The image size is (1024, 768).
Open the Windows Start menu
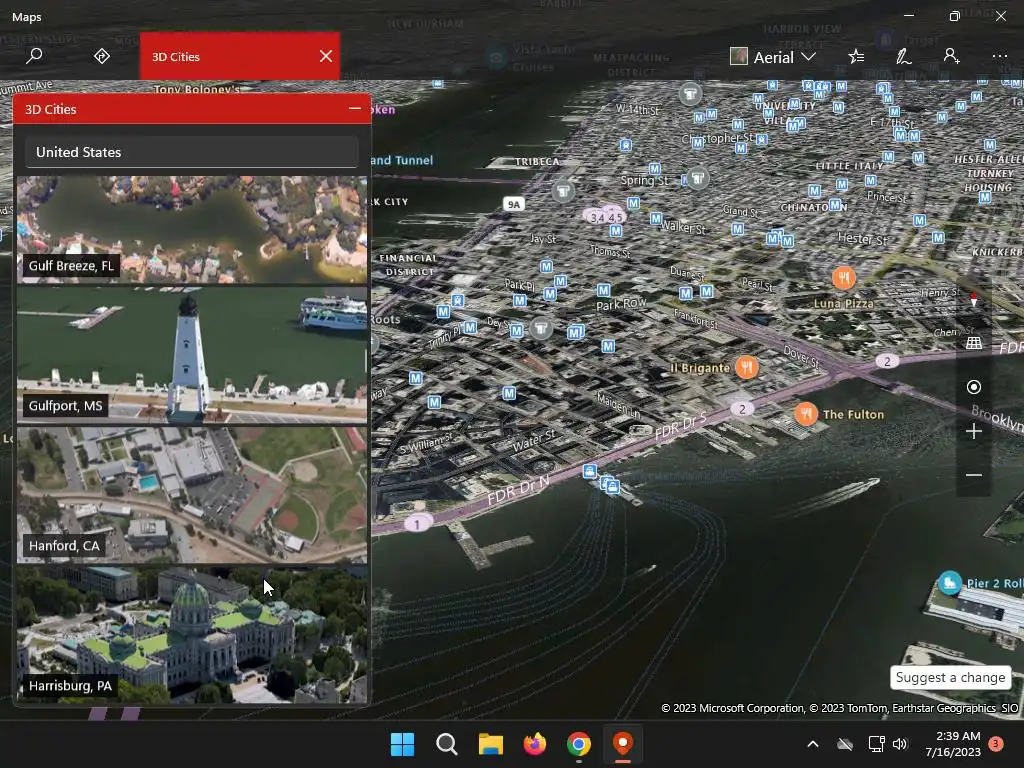point(402,744)
